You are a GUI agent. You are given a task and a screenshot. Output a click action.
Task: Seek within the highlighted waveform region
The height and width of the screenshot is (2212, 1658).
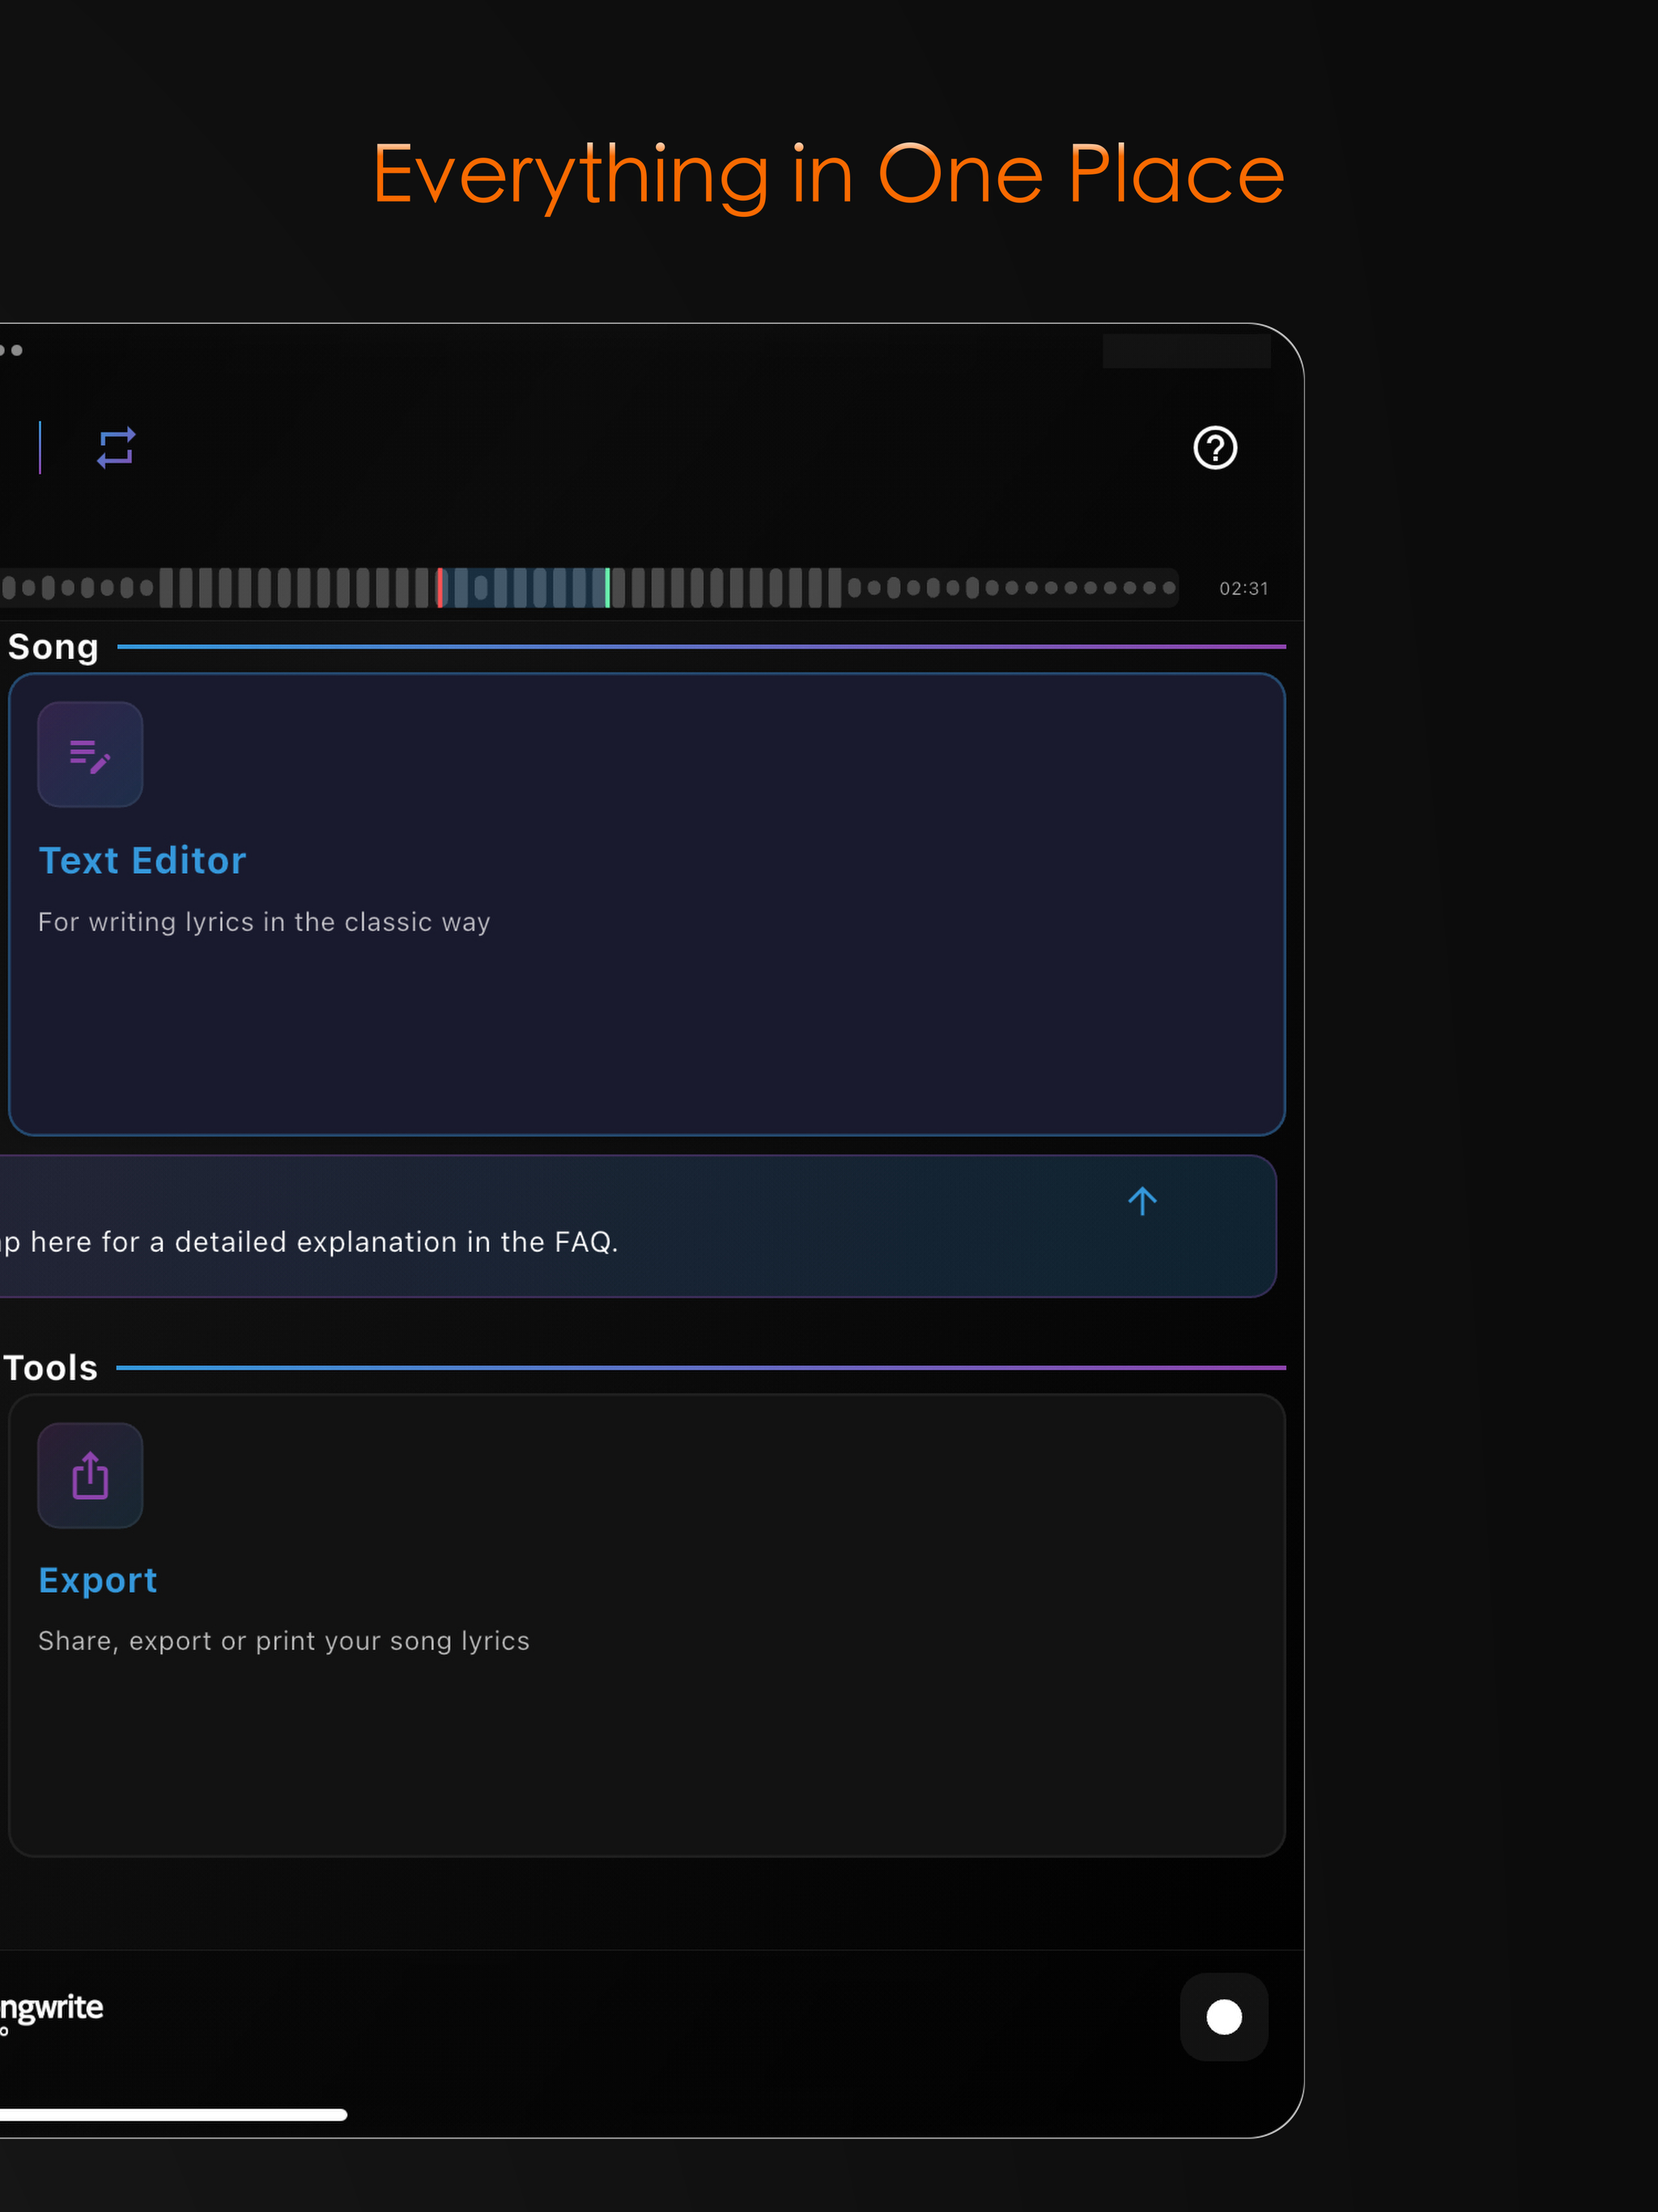click(524, 587)
